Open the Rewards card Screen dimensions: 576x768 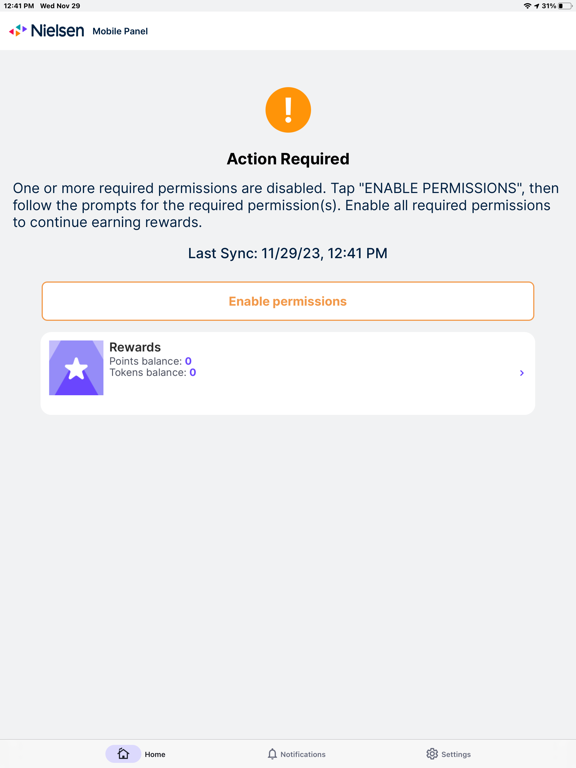pyautogui.click(x=288, y=374)
